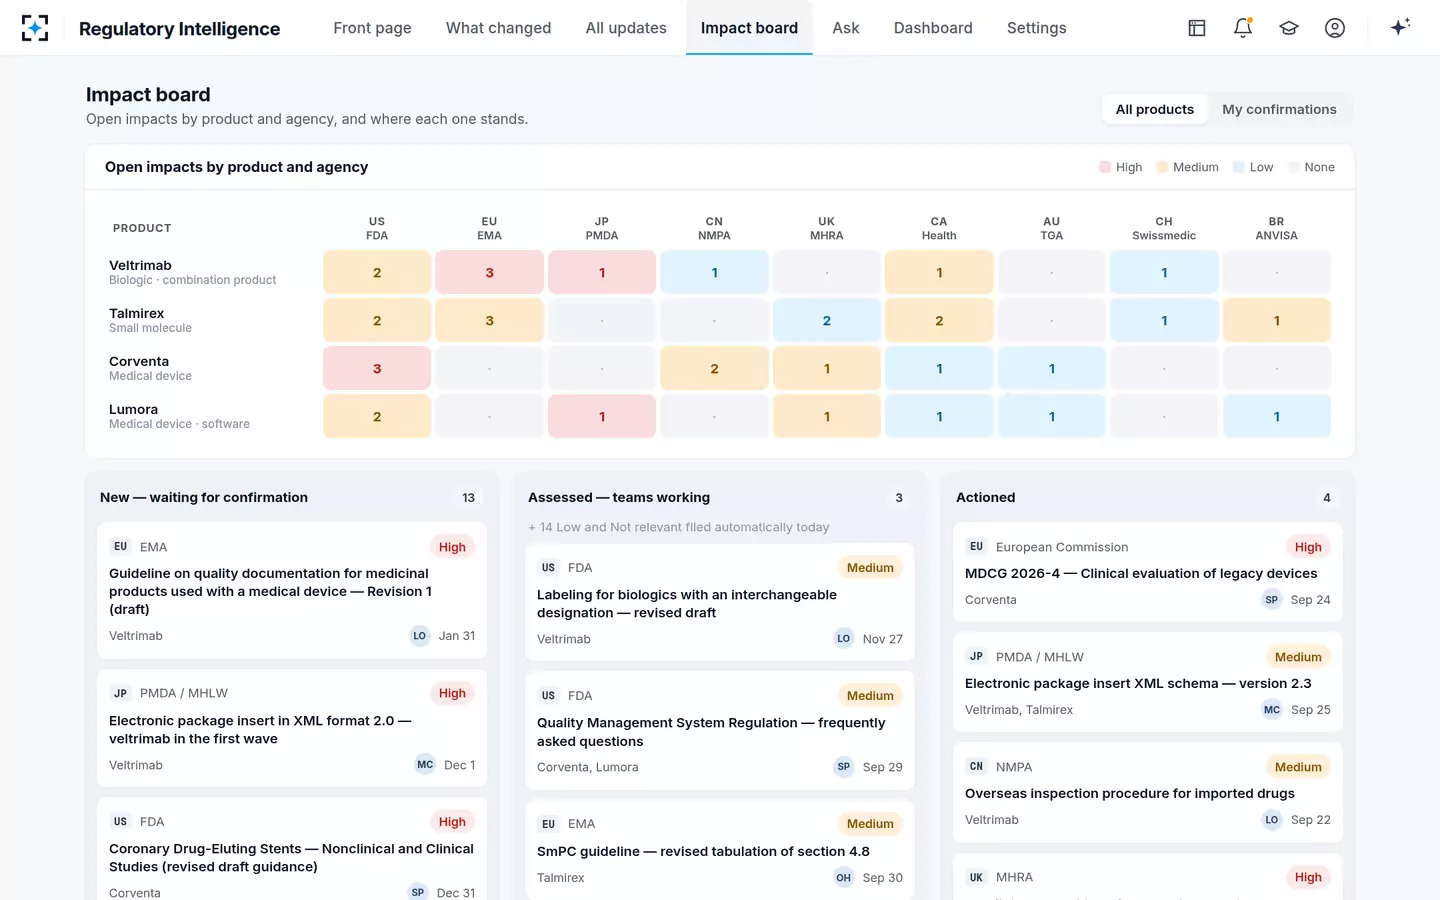1440x900 pixels.
Task: Click Corventa US FDA cell showing 3
Action: (377, 369)
